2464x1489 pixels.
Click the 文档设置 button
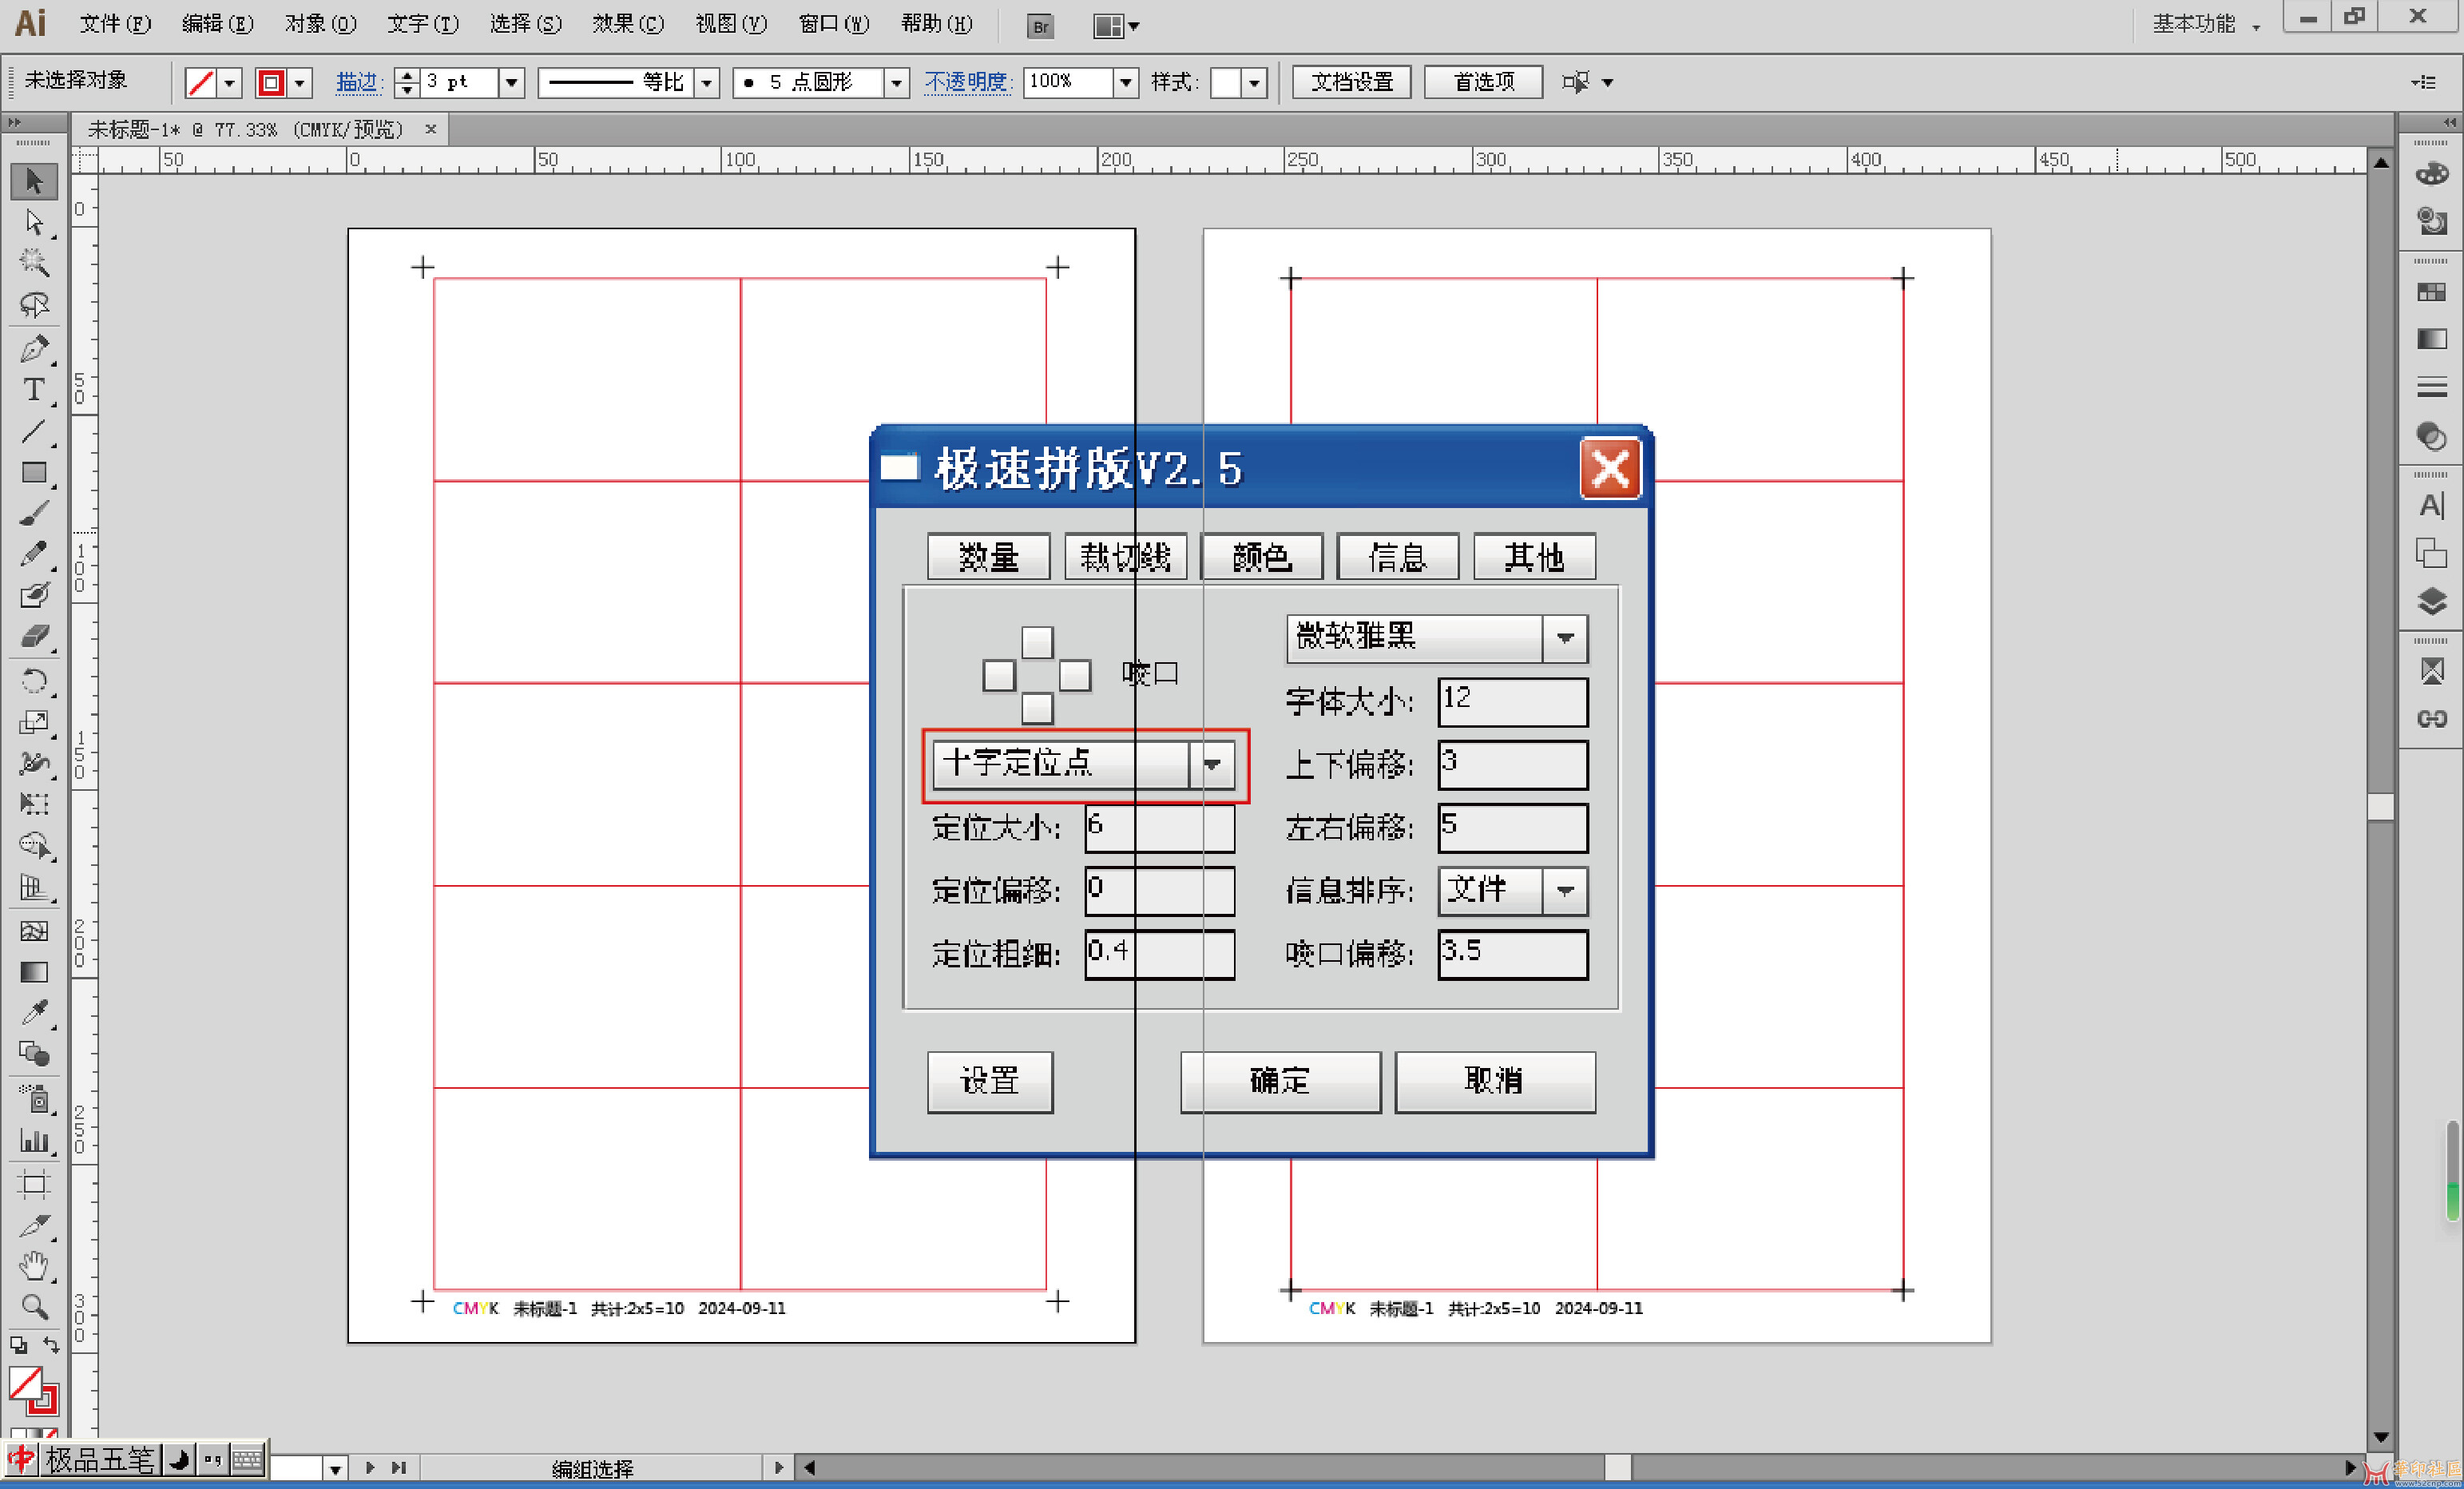(1351, 82)
